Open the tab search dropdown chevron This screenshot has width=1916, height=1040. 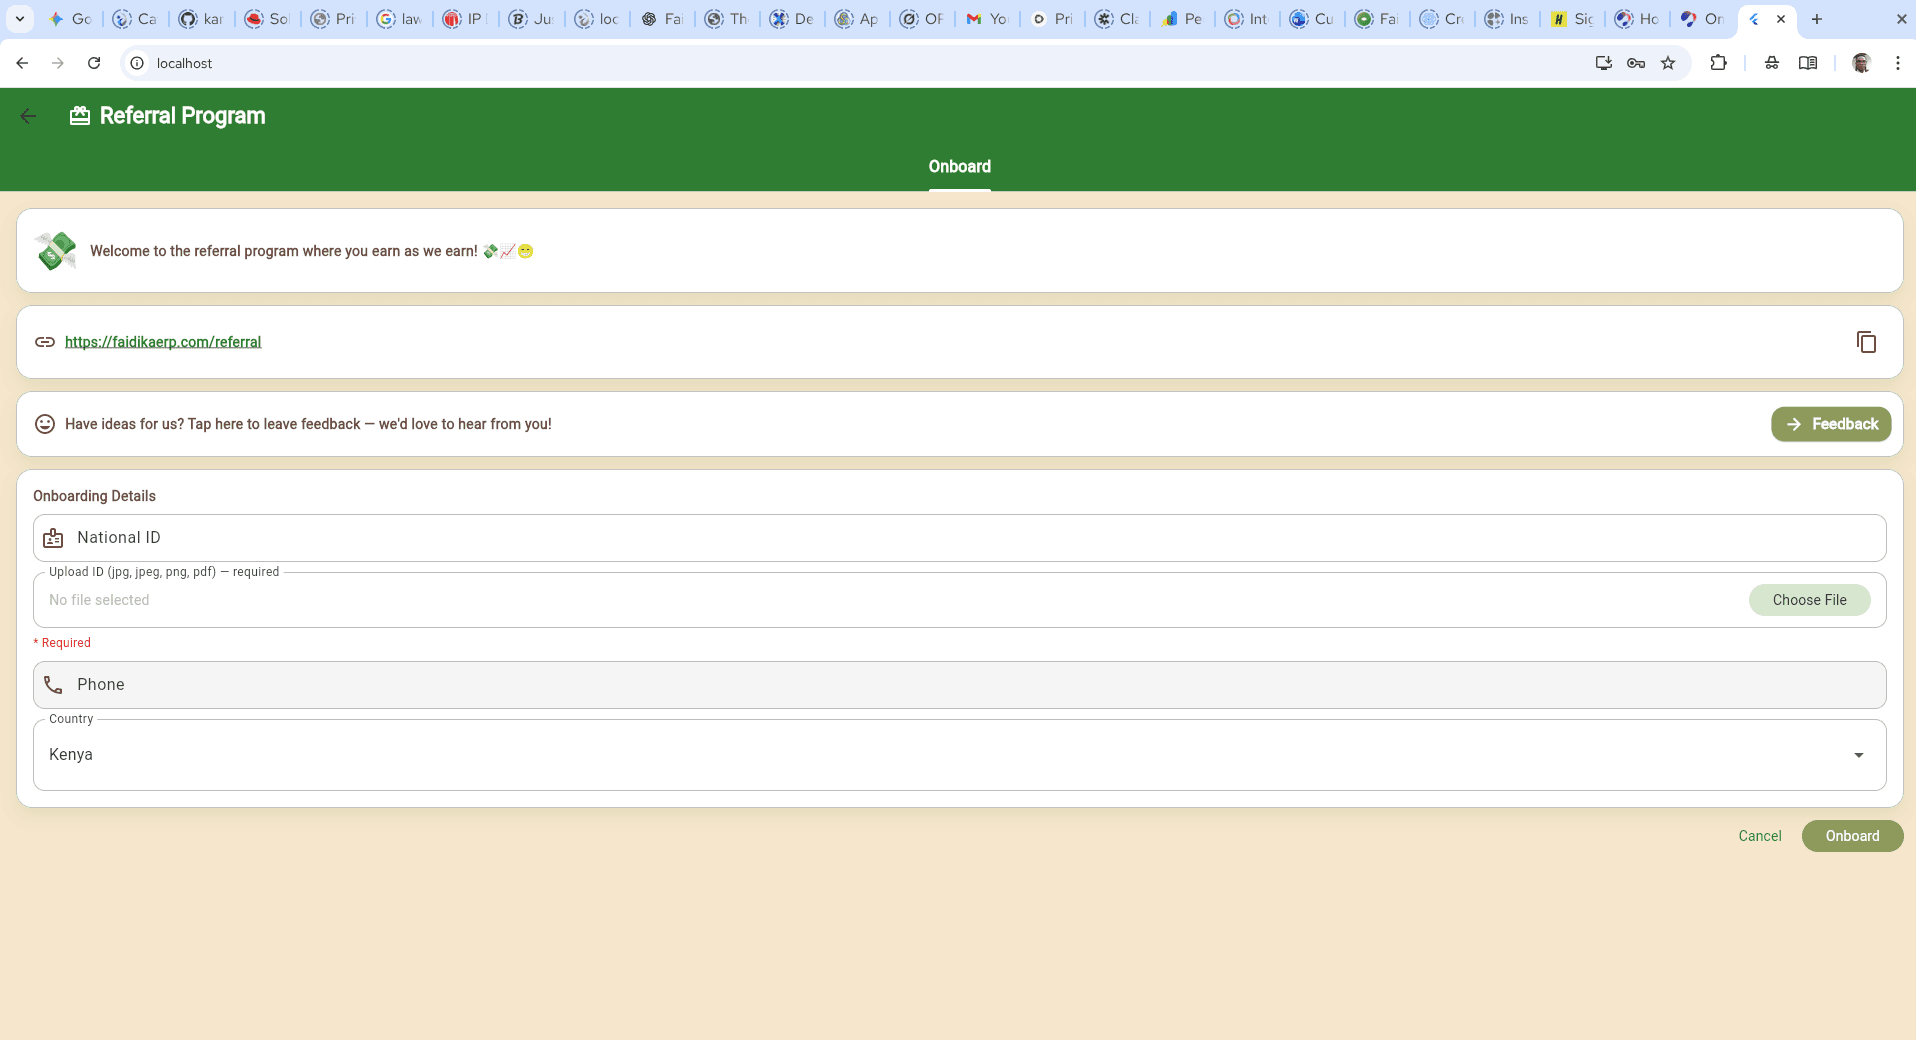20,19
